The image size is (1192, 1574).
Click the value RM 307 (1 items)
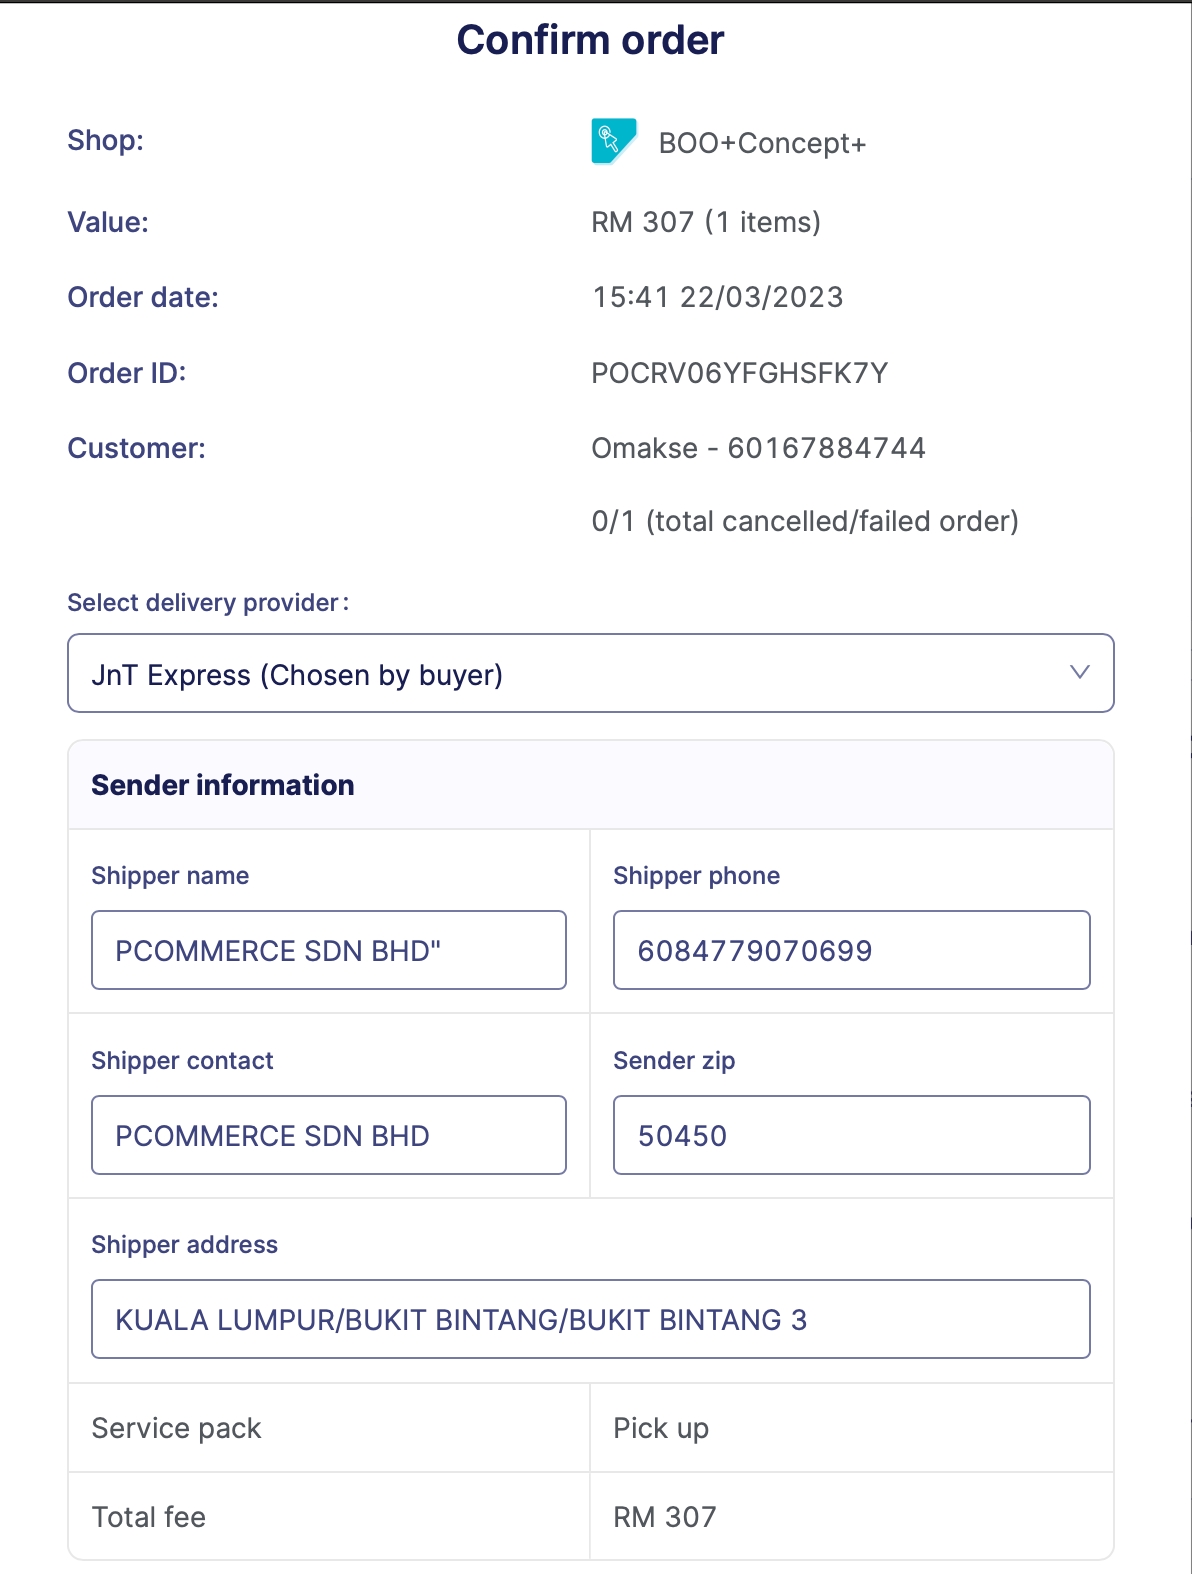[705, 222]
